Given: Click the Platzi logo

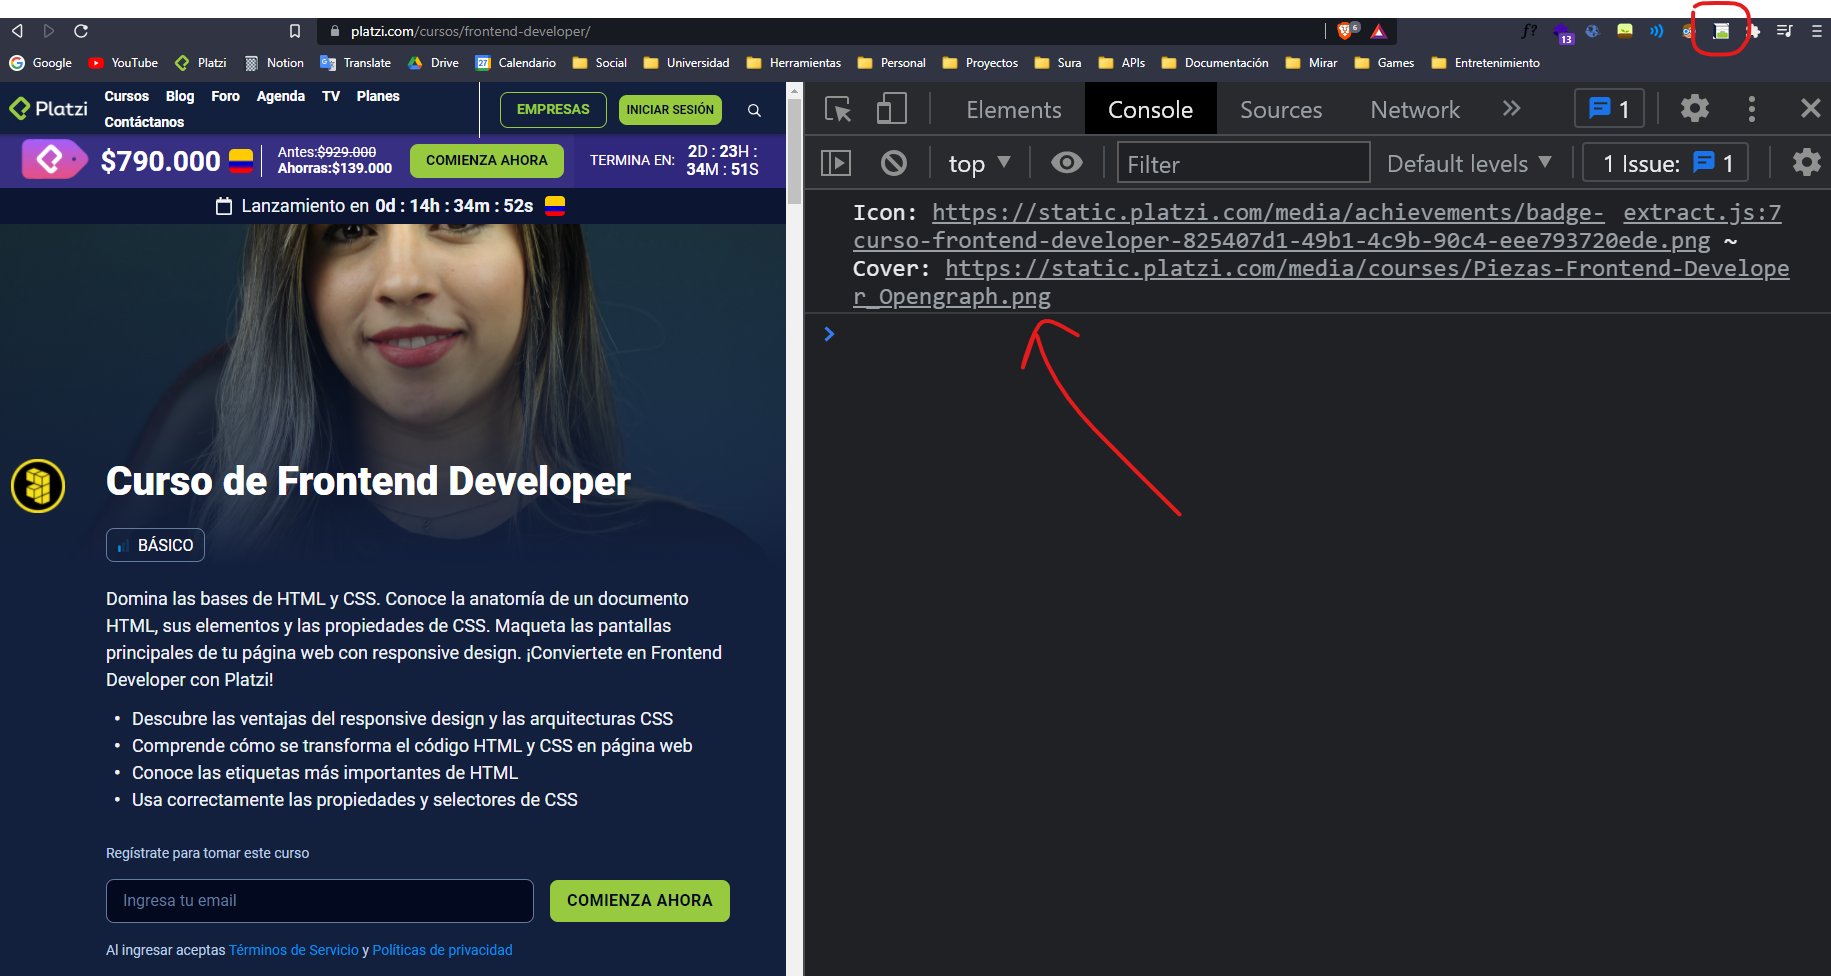Looking at the screenshot, I should [48, 108].
